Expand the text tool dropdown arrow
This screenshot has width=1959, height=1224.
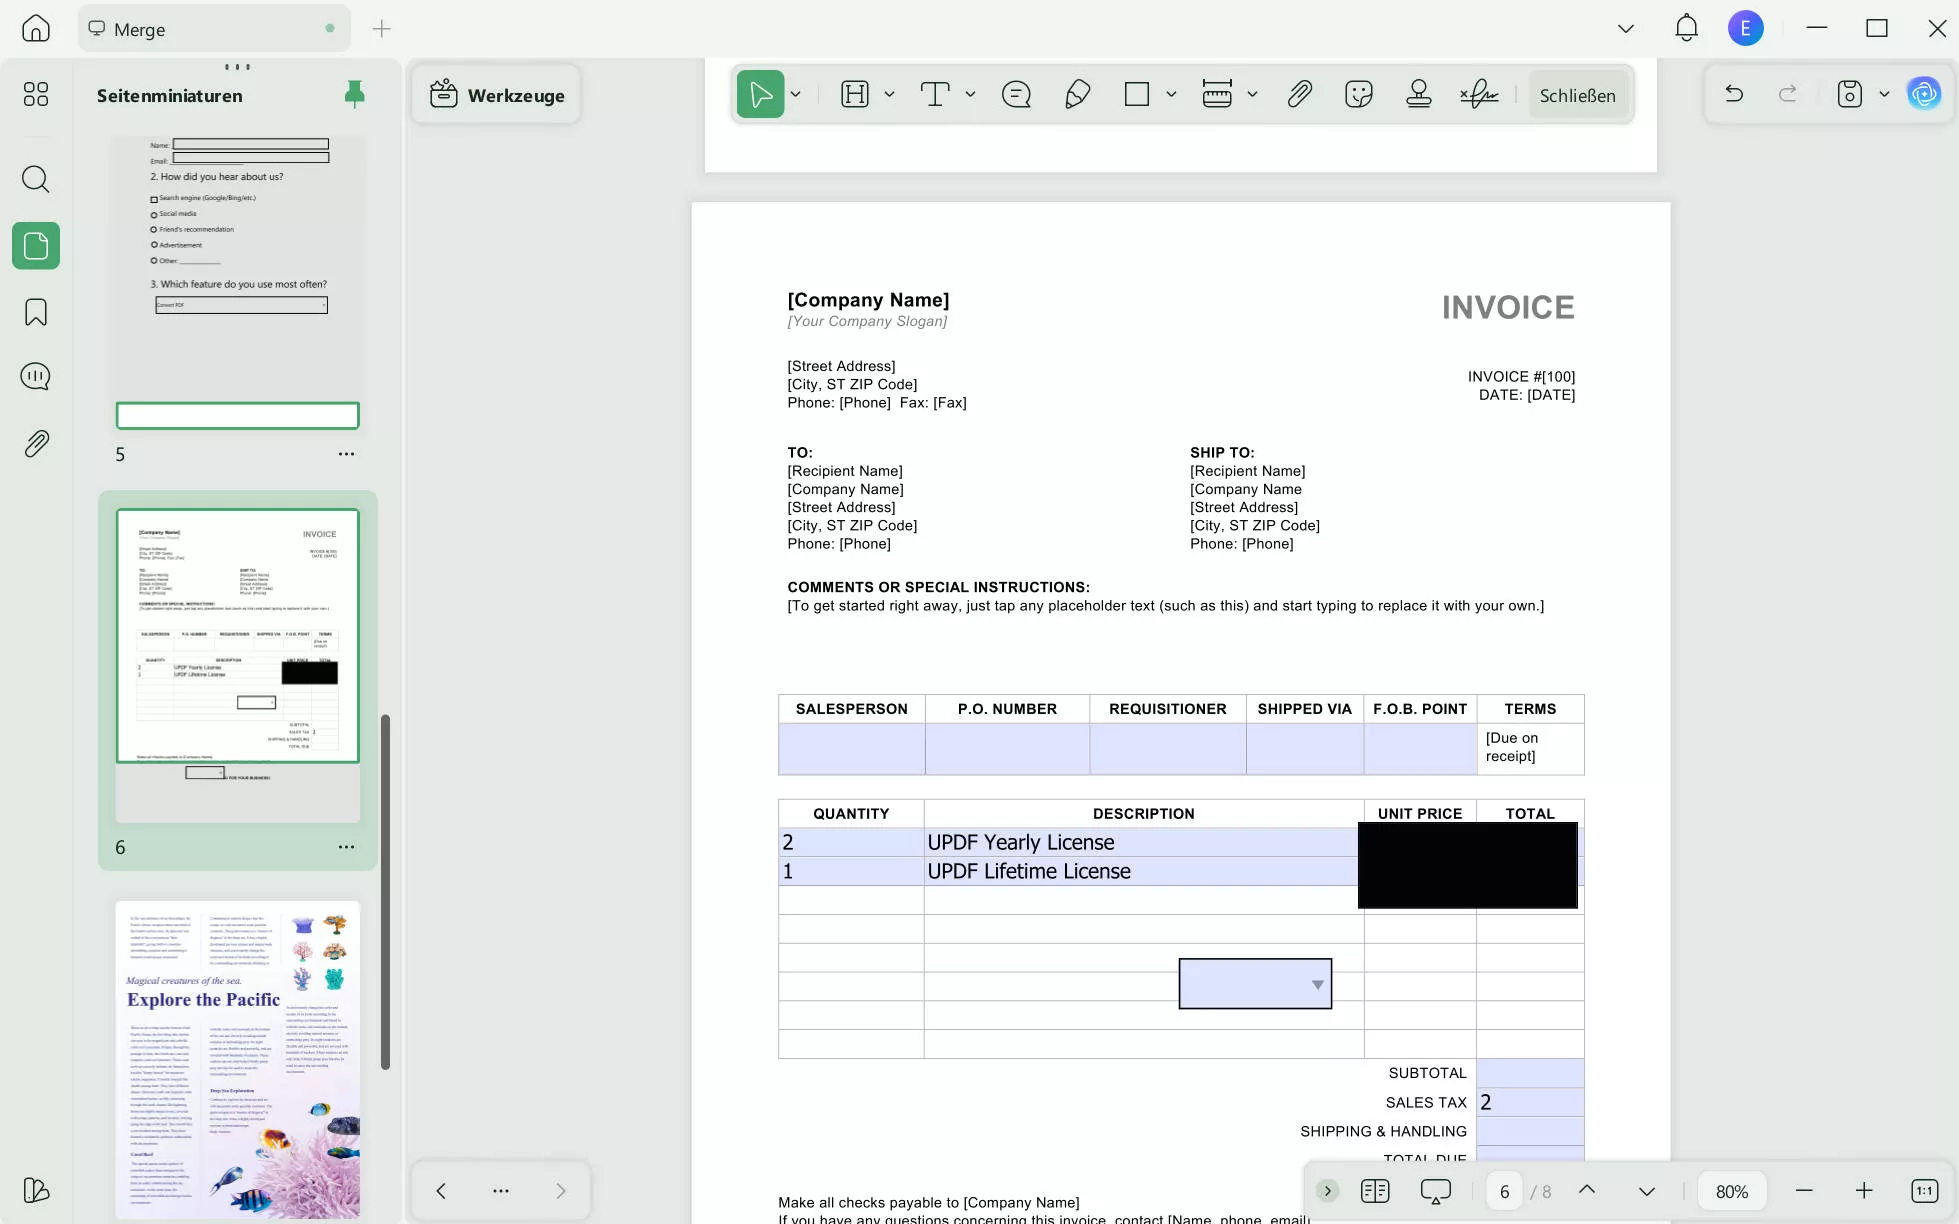[x=970, y=95]
